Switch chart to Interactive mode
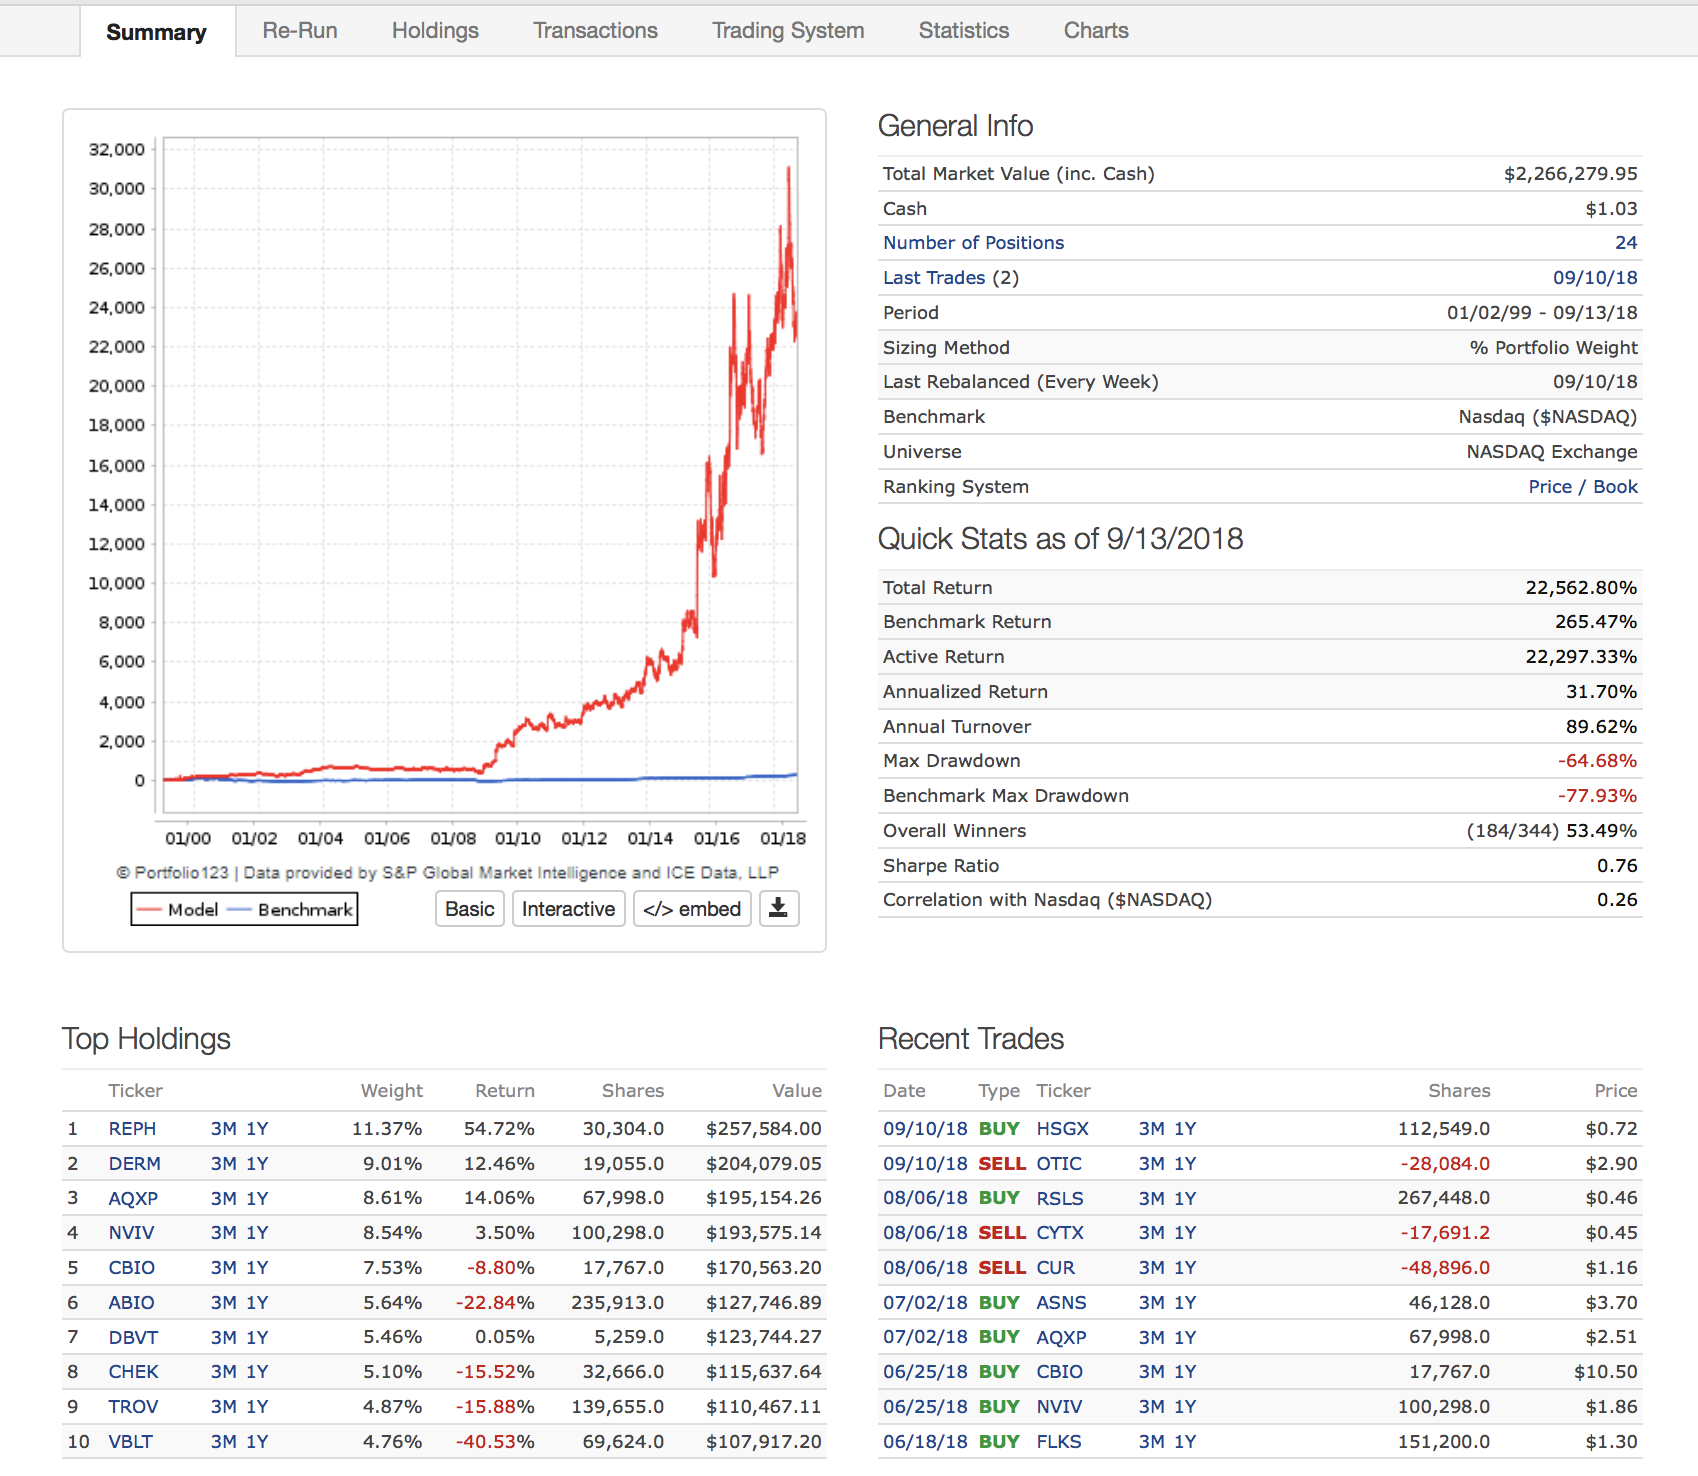This screenshot has width=1698, height=1476. [568, 909]
